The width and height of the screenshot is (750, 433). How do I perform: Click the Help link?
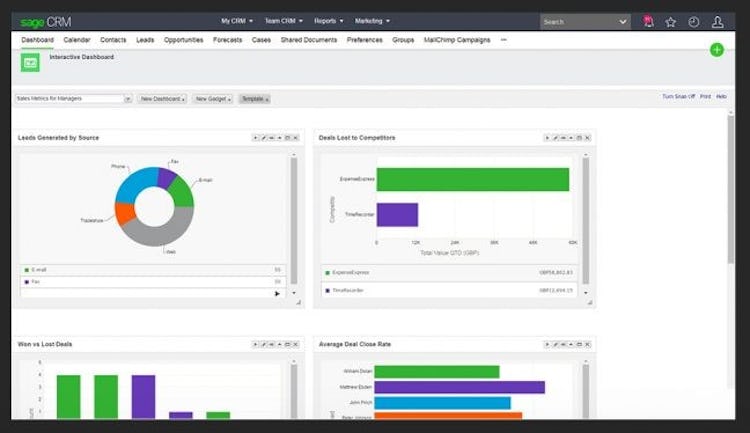[x=721, y=97]
